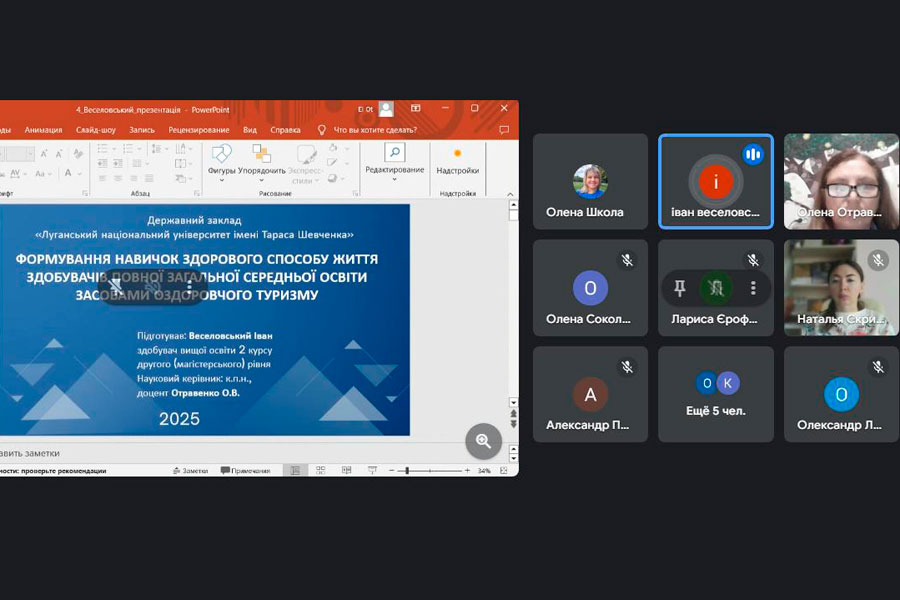The height and width of the screenshot is (600, 900).
Task: Open the Анимация tab
Action: tap(43, 130)
